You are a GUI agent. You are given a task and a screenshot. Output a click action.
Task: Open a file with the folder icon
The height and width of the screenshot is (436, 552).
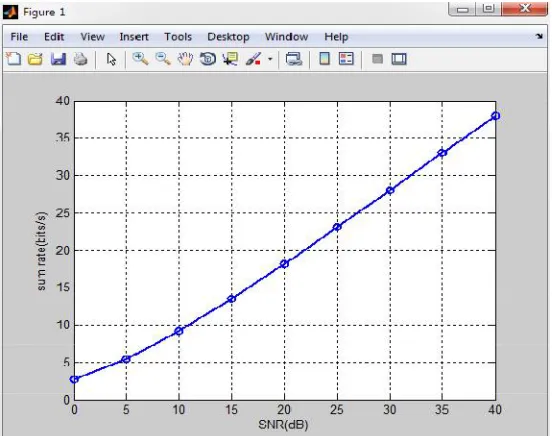[x=35, y=59]
